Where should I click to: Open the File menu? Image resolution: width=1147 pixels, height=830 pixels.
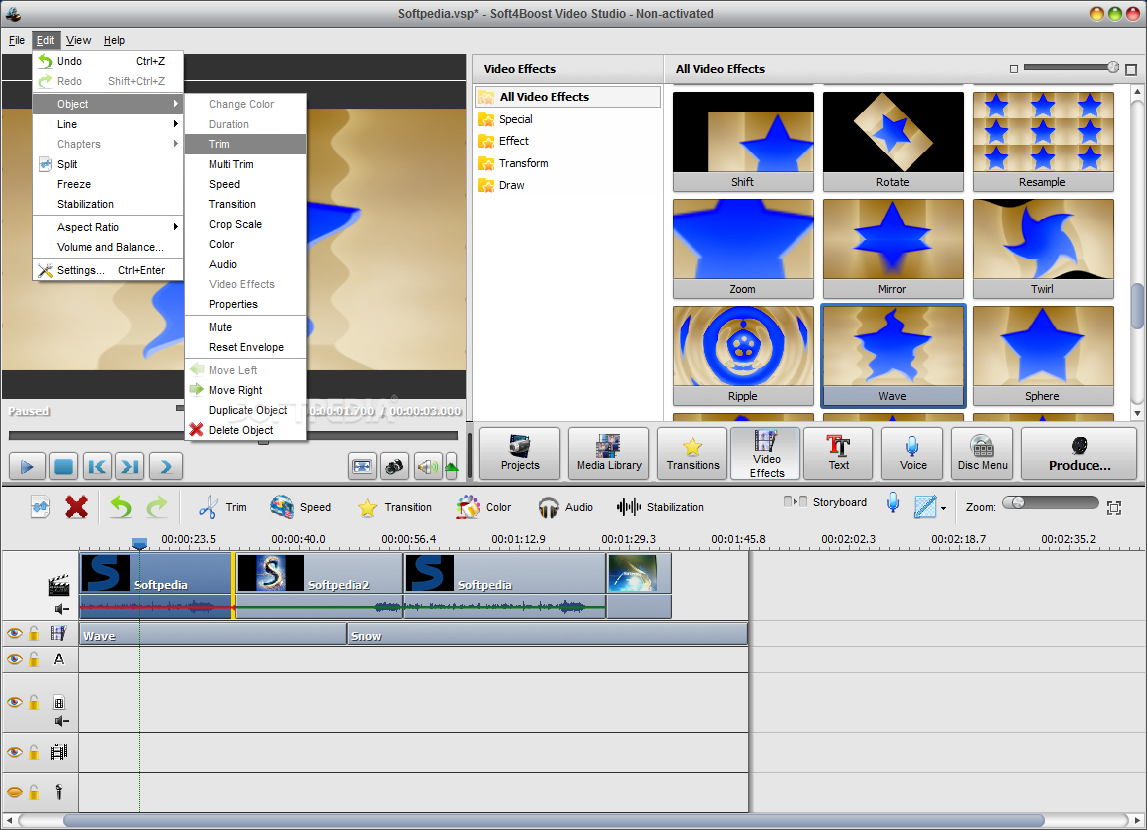(x=17, y=40)
